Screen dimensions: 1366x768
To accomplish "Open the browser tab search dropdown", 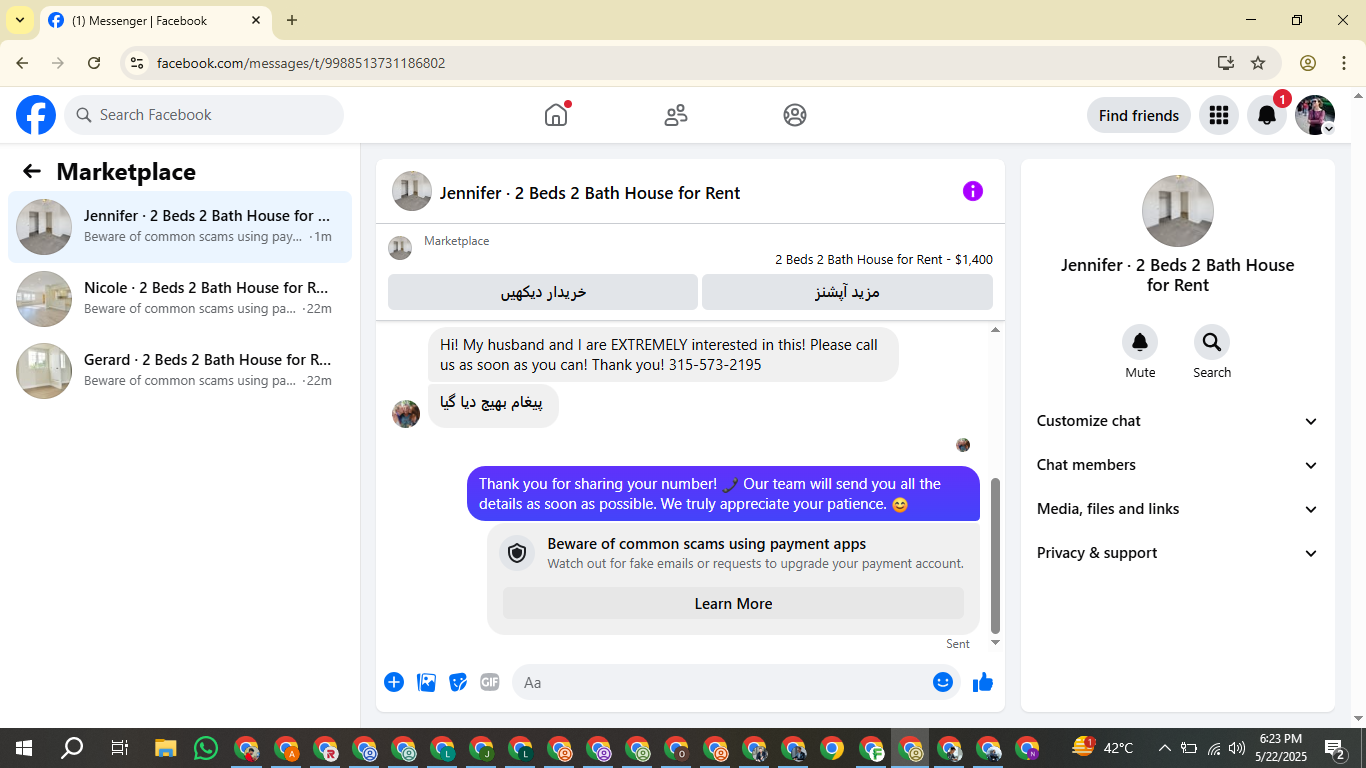I will point(20,20).
